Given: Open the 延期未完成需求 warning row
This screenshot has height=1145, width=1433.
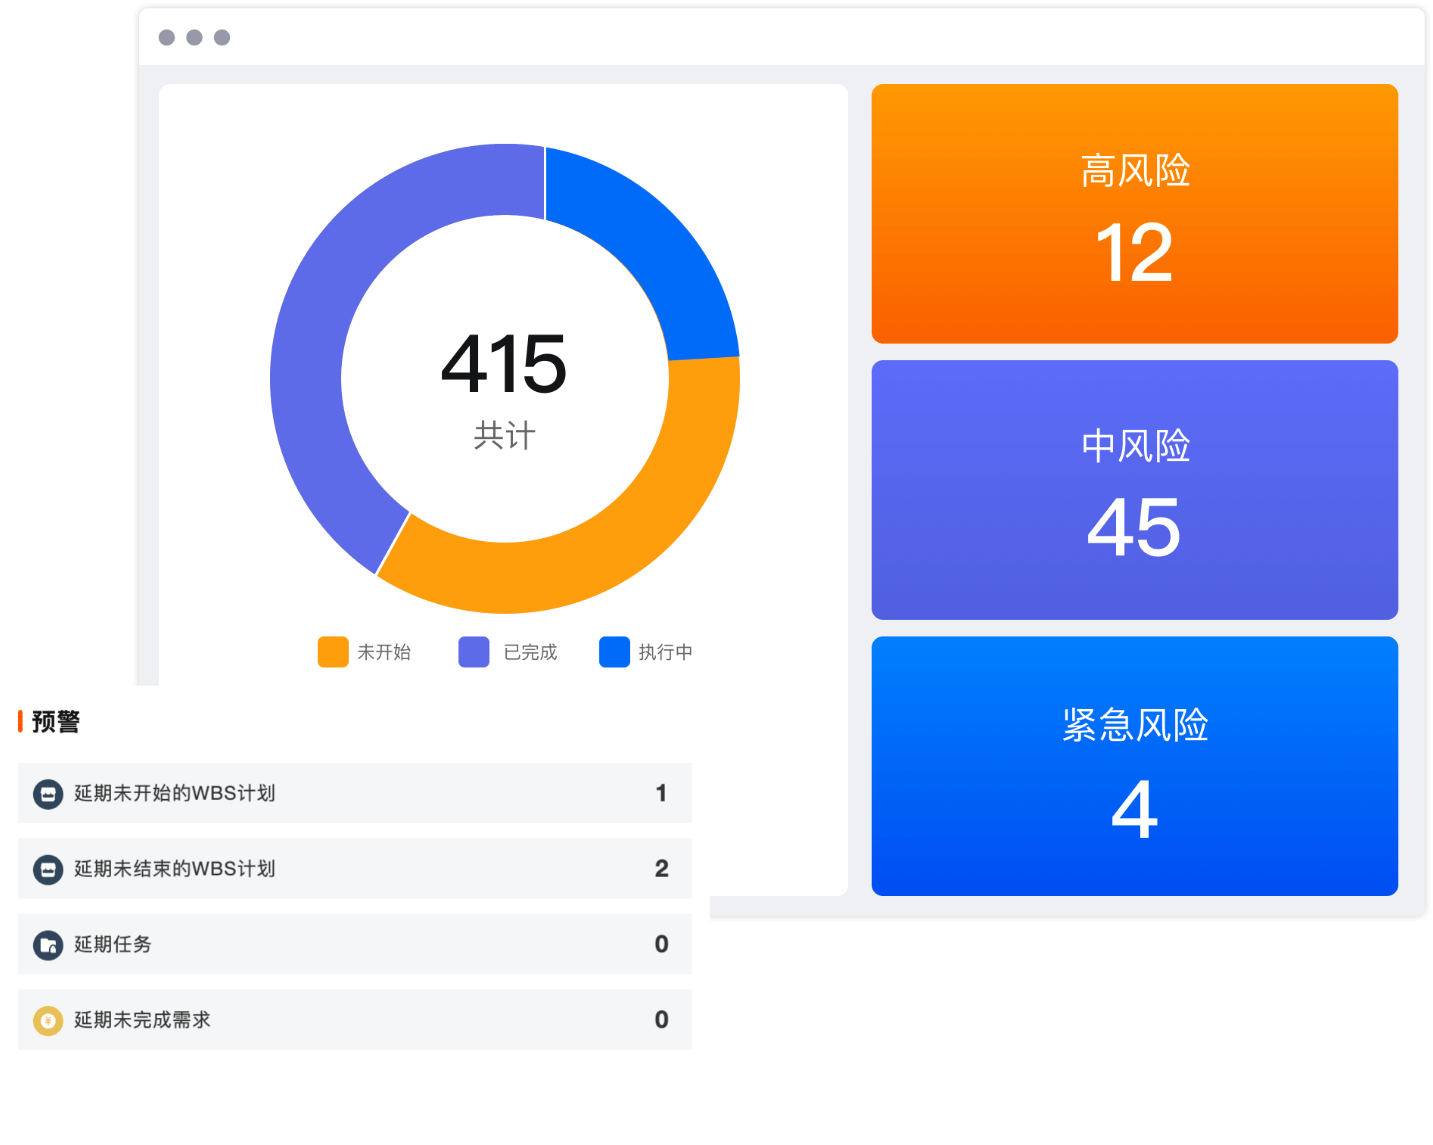Looking at the screenshot, I should 354,1020.
